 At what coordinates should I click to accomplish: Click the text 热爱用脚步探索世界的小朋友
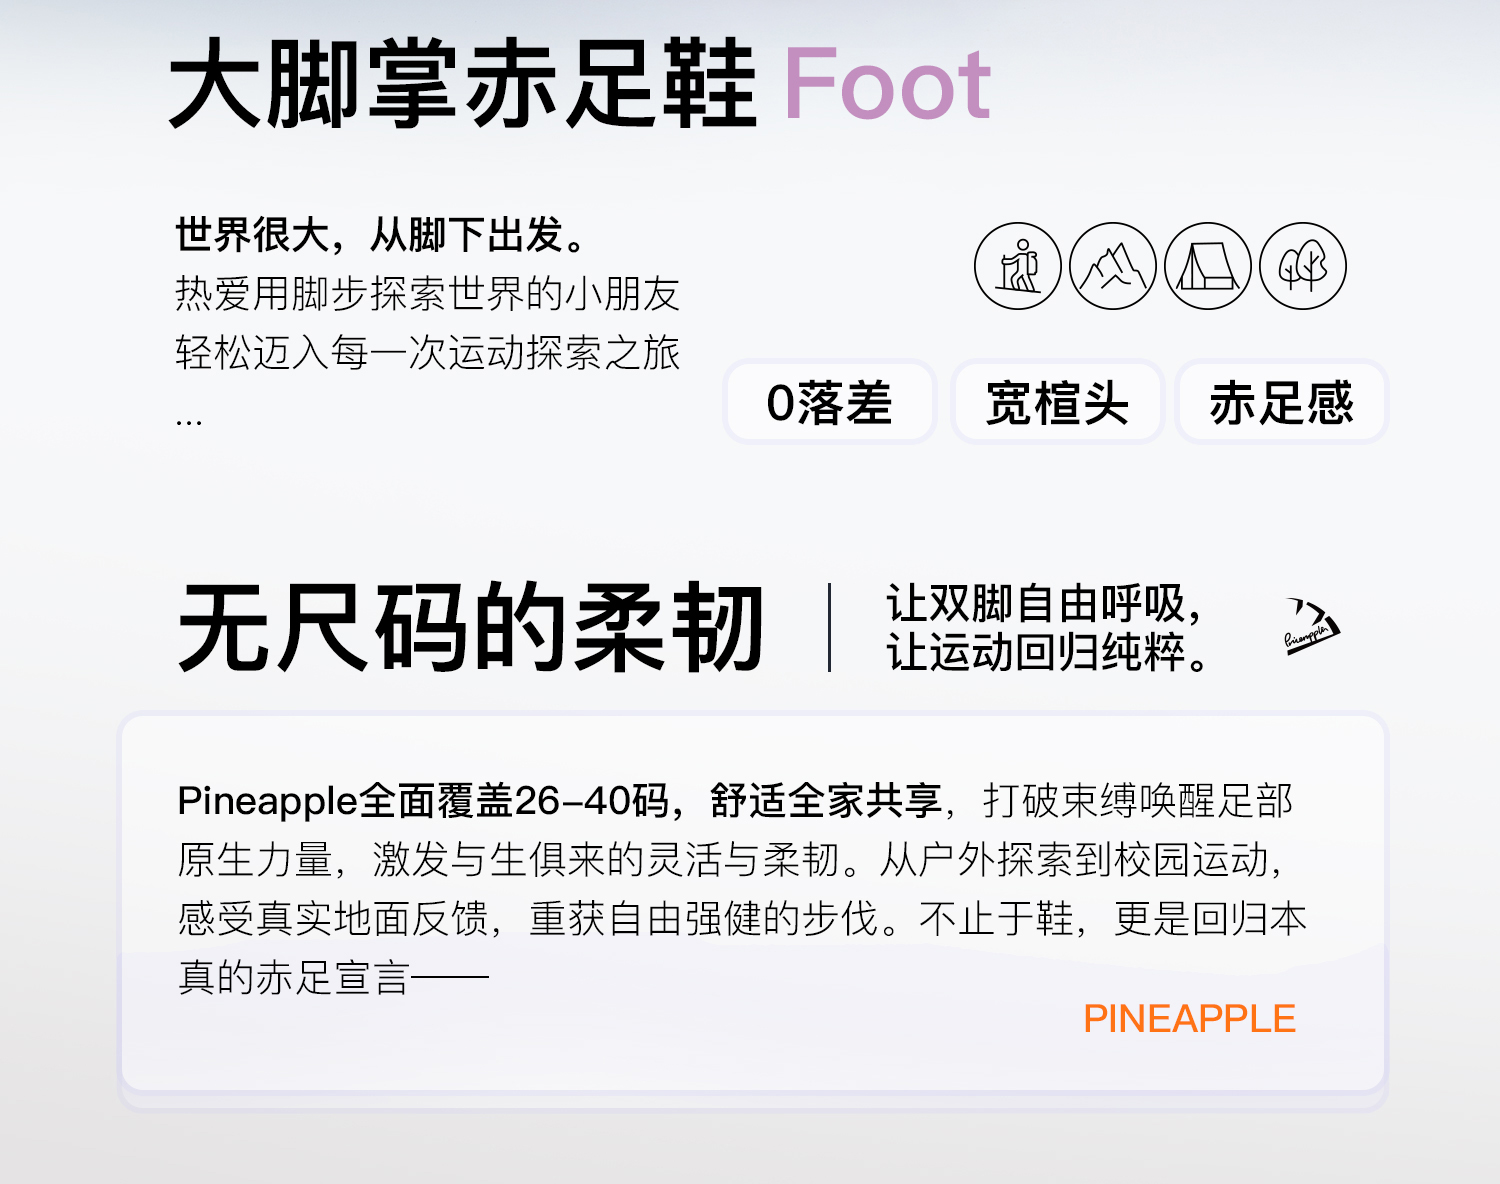428,294
